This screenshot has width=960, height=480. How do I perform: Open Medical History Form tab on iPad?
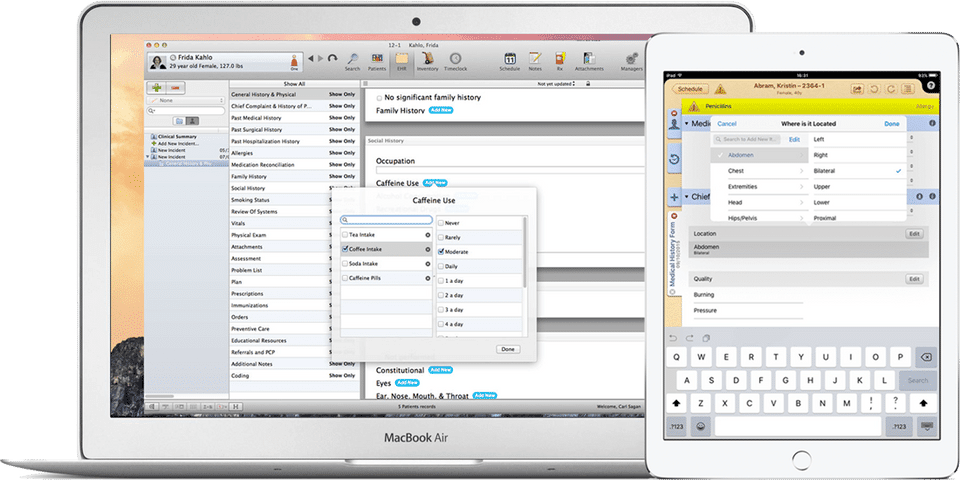(x=673, y=254)
